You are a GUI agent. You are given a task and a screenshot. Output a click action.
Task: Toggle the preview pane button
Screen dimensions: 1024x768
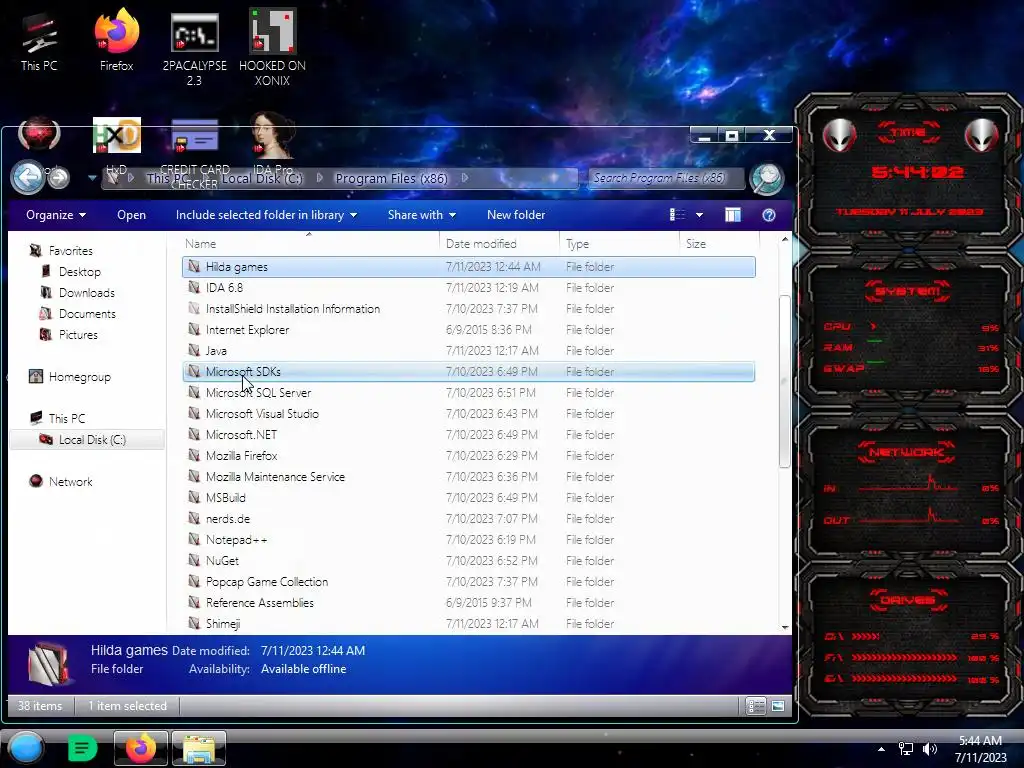coord(733,215)
